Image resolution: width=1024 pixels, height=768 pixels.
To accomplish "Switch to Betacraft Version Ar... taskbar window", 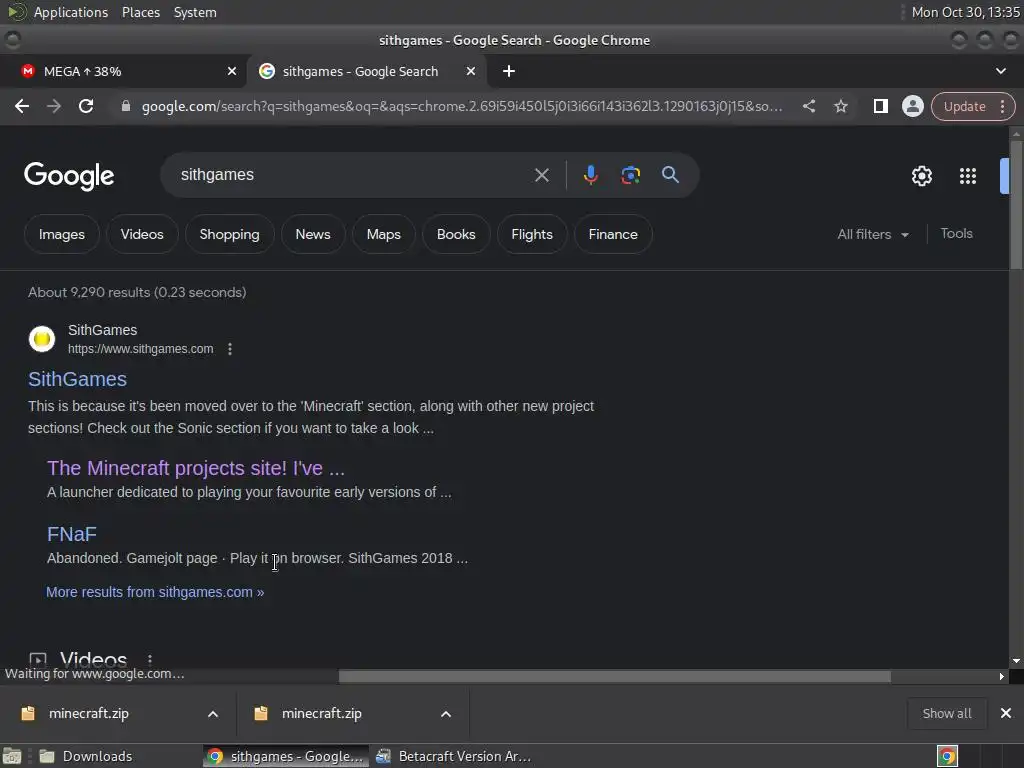I will tap(454, 756).
